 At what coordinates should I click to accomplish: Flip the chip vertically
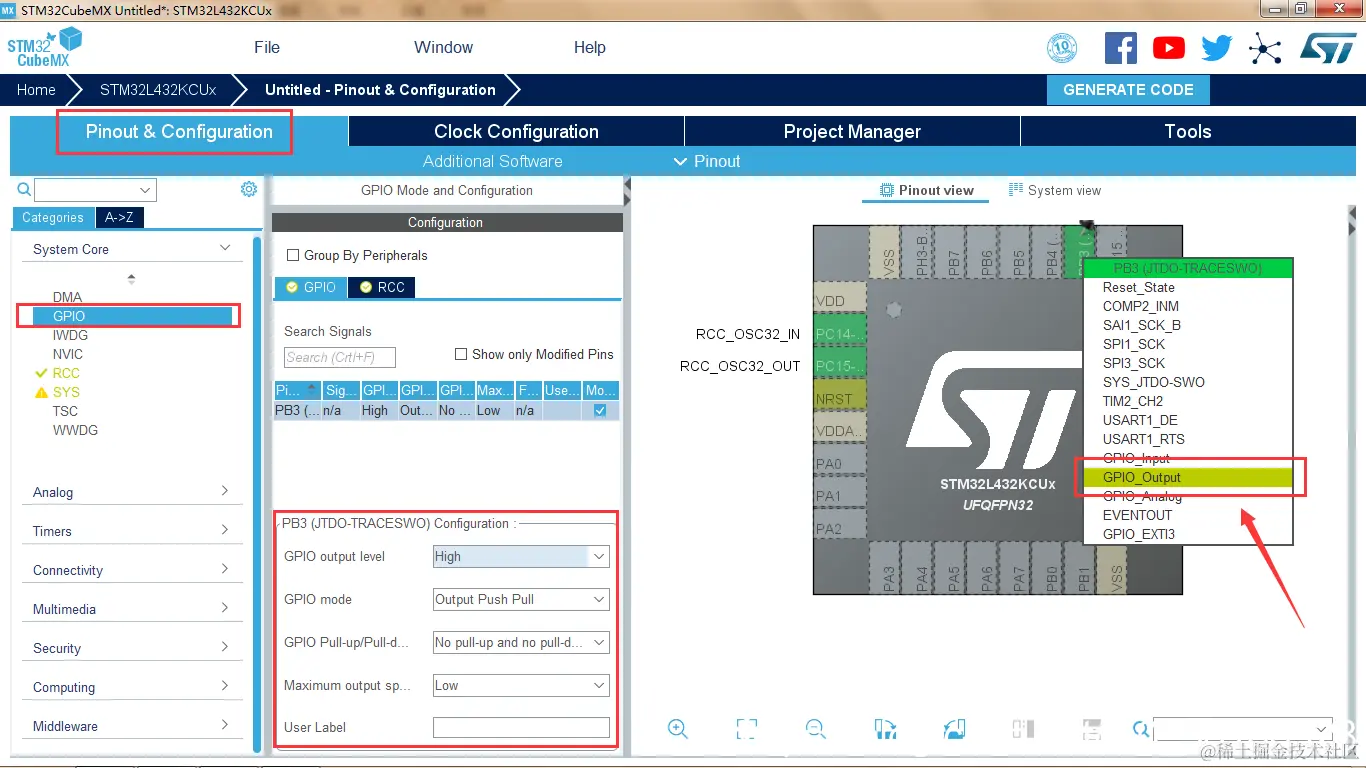pyautogui.click(x=1091, y=729)
